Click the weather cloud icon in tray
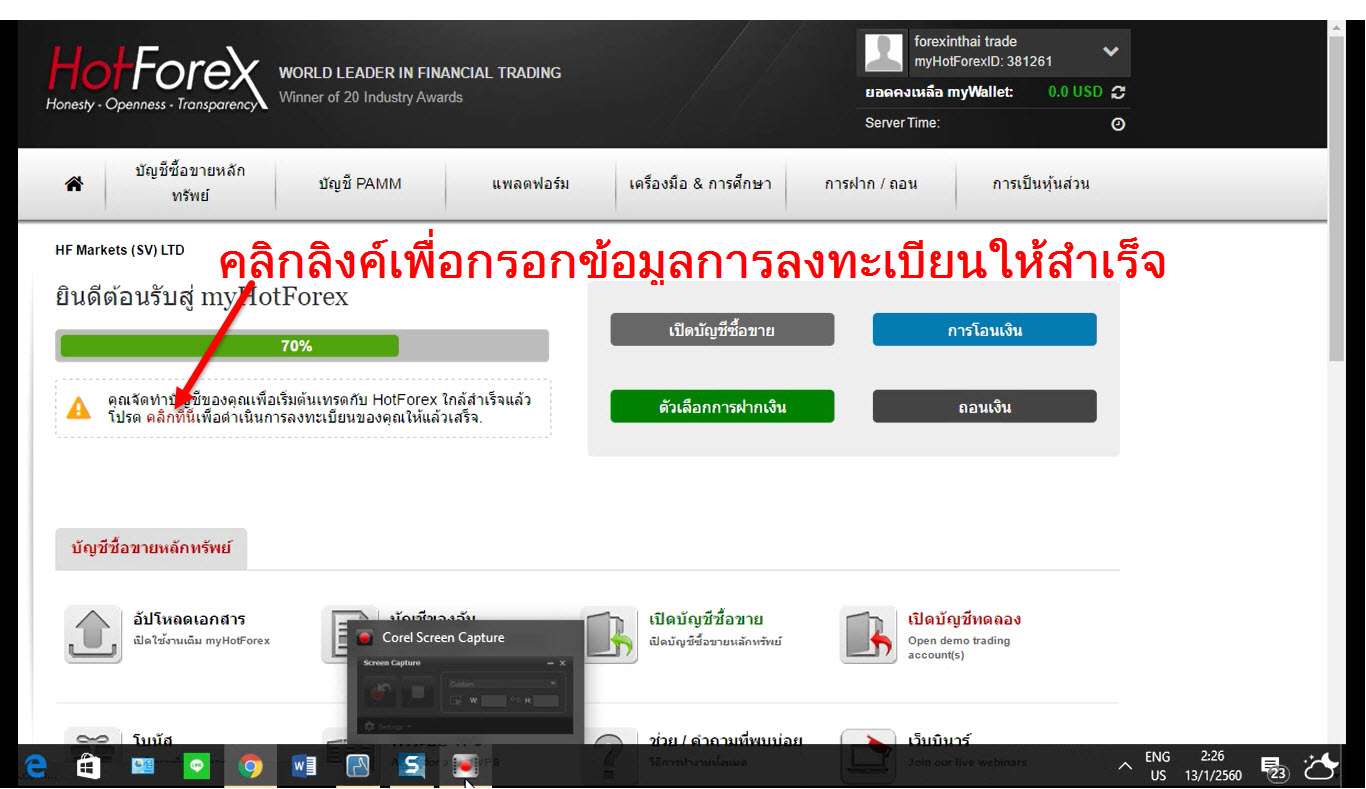This screenshot has height=789, width=1366. pyautogui.click(x=1322, y=767)
